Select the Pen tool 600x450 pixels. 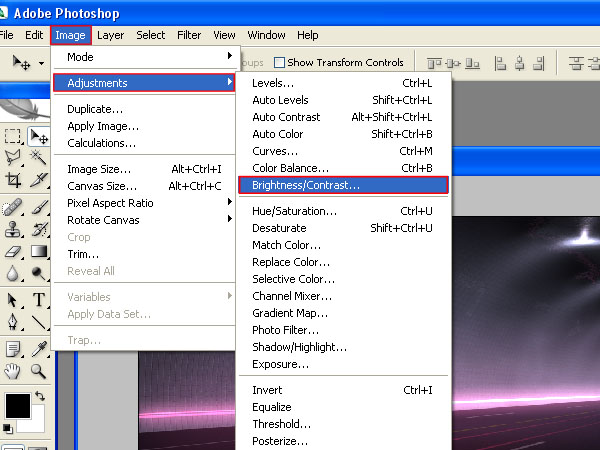point(13,322)
